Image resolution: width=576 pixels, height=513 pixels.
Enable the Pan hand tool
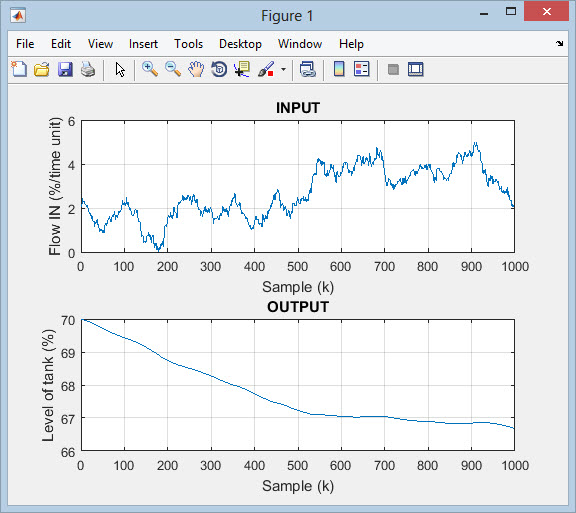point(196,69)
